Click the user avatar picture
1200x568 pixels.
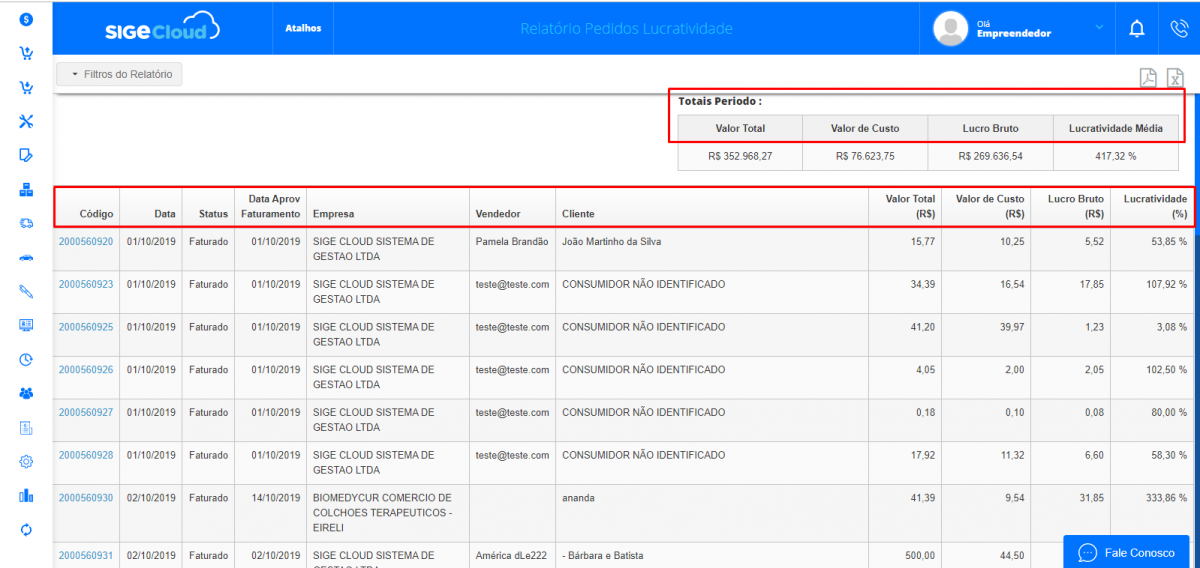(950, 28)
